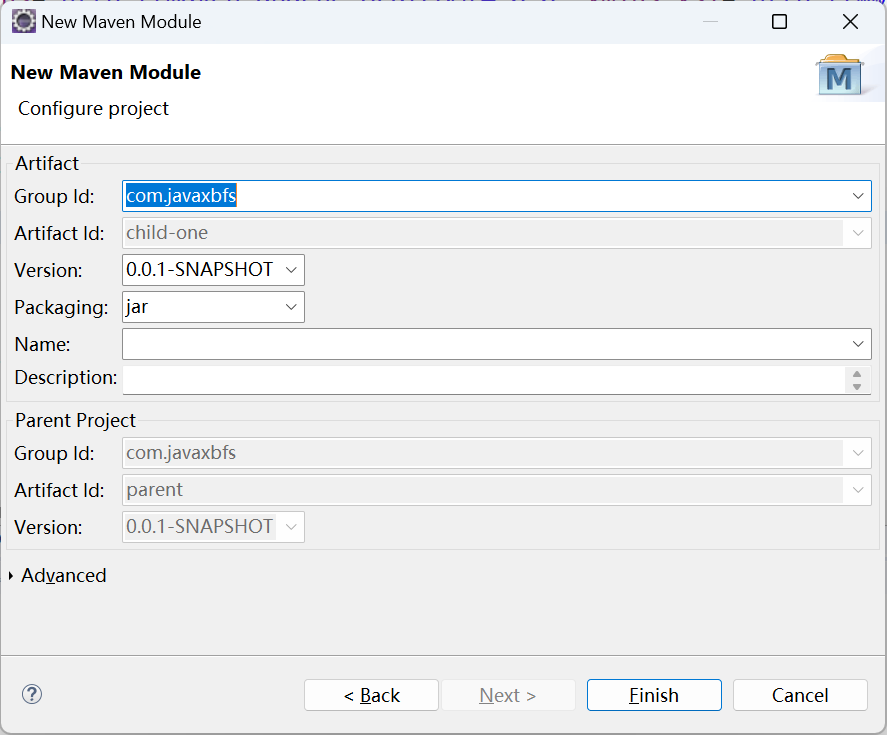Click the Description field down arrow
The height and width of the screenshot is (735, 887).
(857, 386)
